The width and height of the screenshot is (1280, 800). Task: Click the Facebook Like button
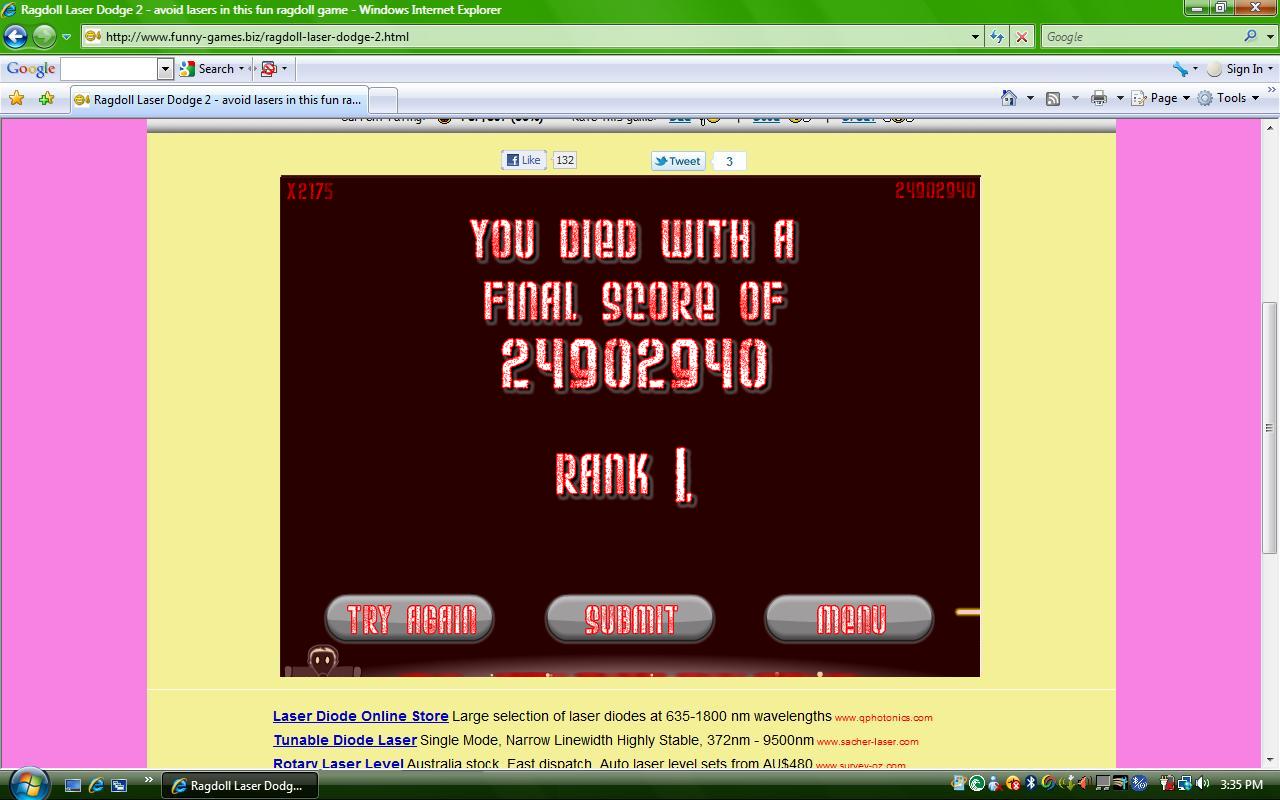coord(523,160)
